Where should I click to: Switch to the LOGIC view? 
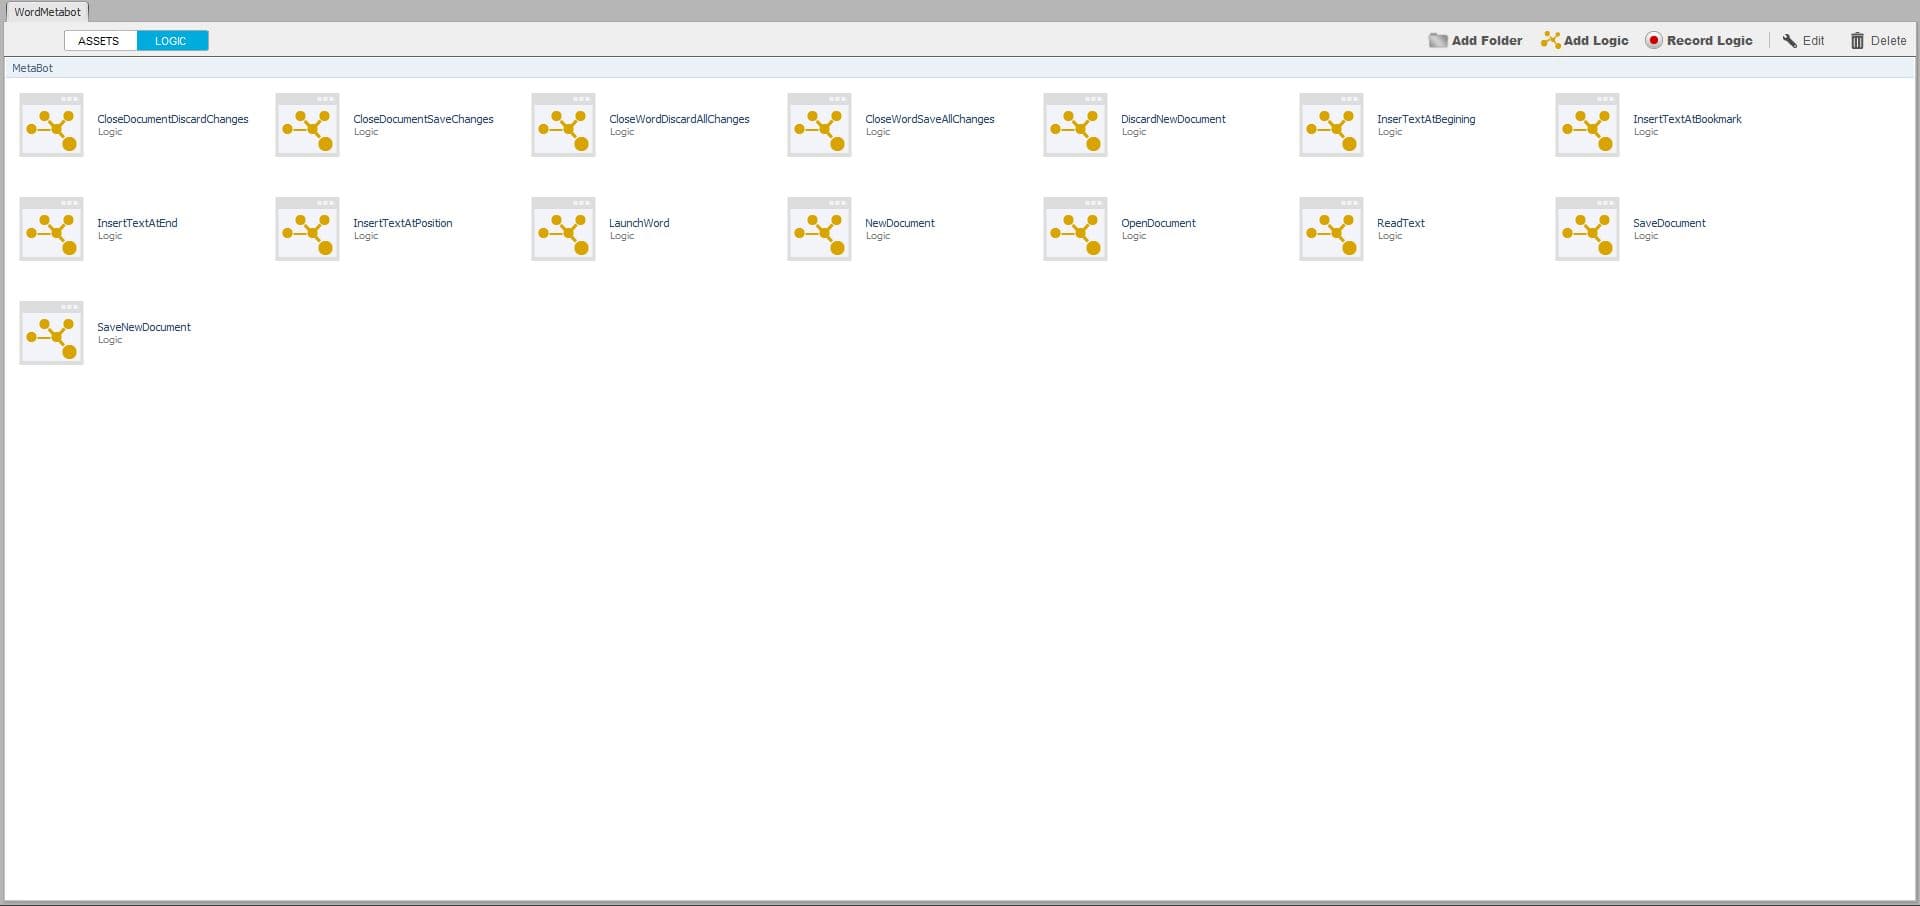172,41
